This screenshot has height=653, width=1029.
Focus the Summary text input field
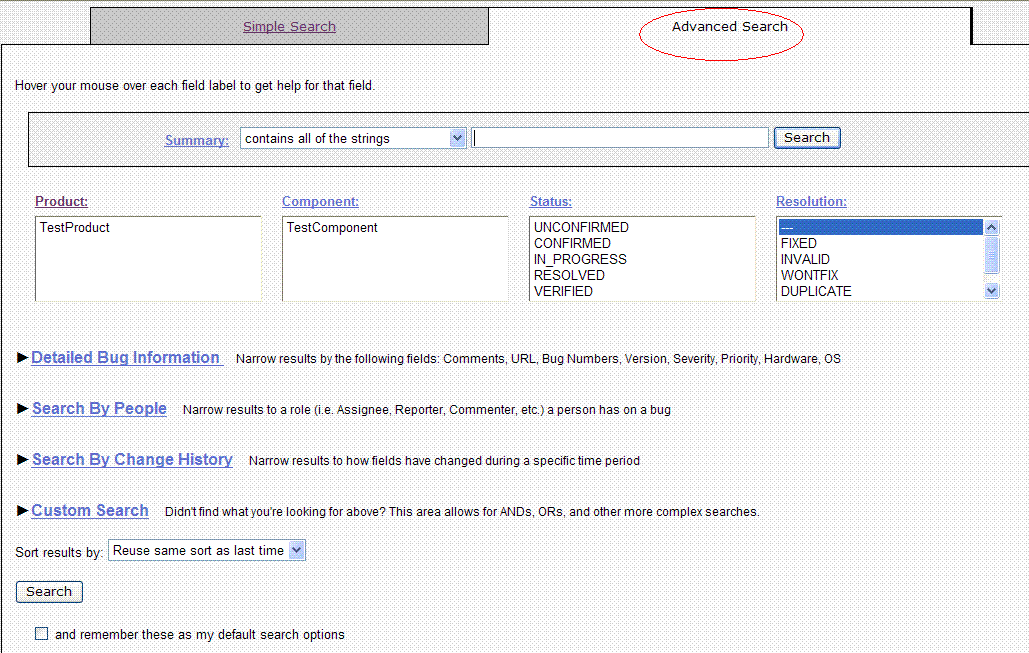click(x=620, y=138)
